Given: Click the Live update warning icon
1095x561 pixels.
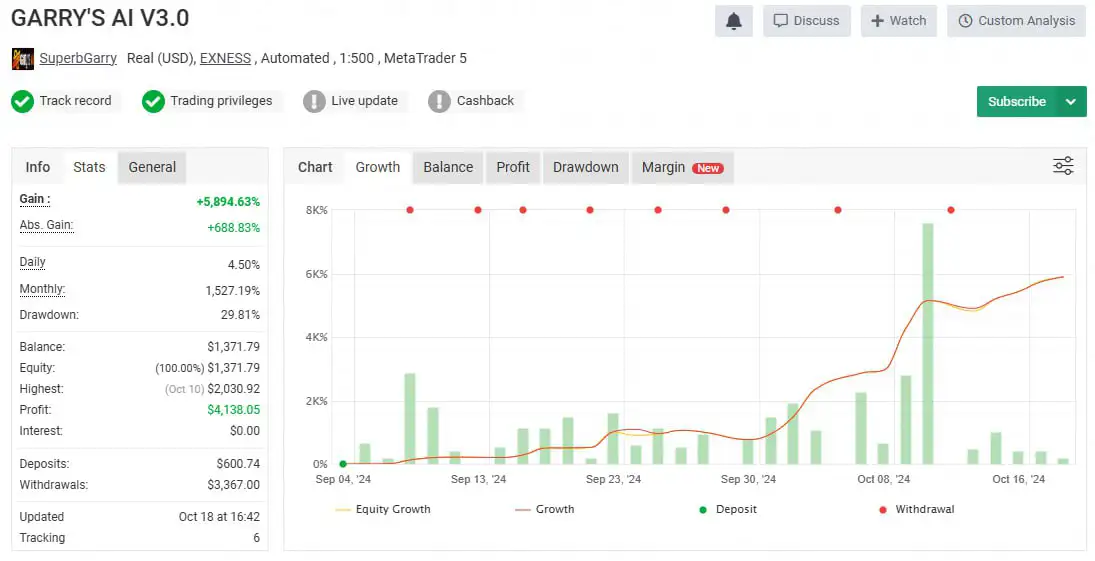Looking at the screenshot, I should coord(314,101).
